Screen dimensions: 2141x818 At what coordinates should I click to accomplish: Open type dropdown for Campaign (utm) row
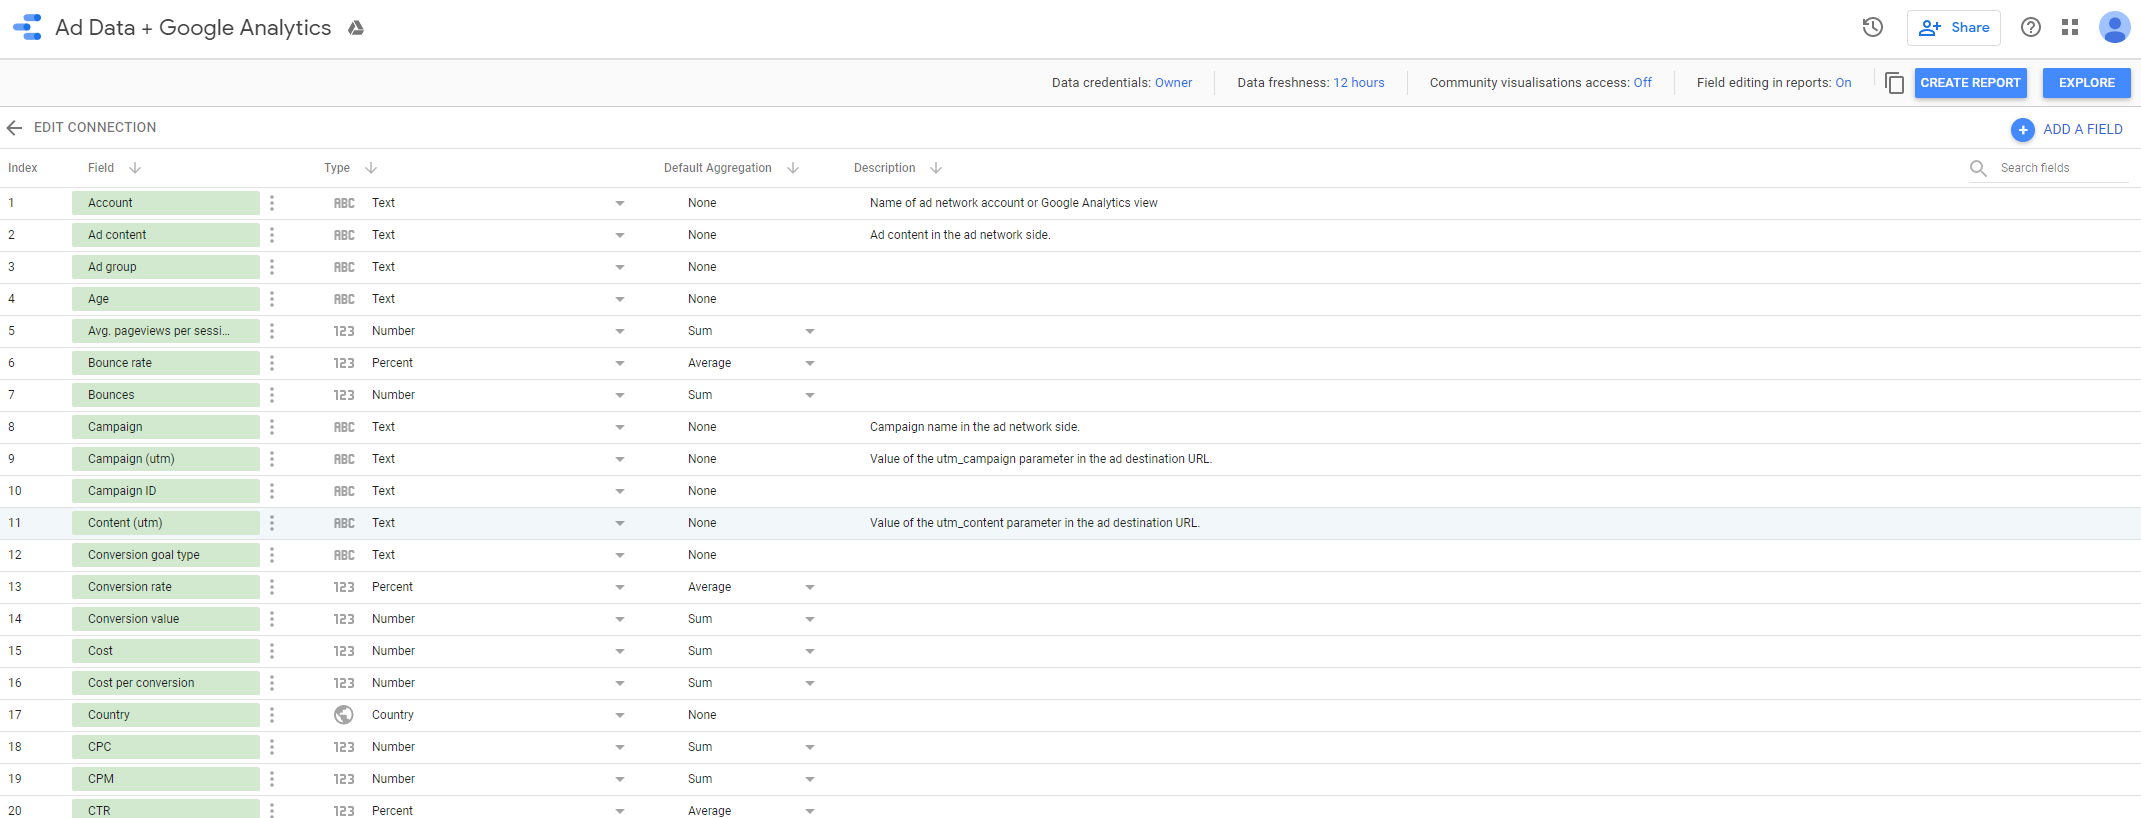tap(620, 459)
